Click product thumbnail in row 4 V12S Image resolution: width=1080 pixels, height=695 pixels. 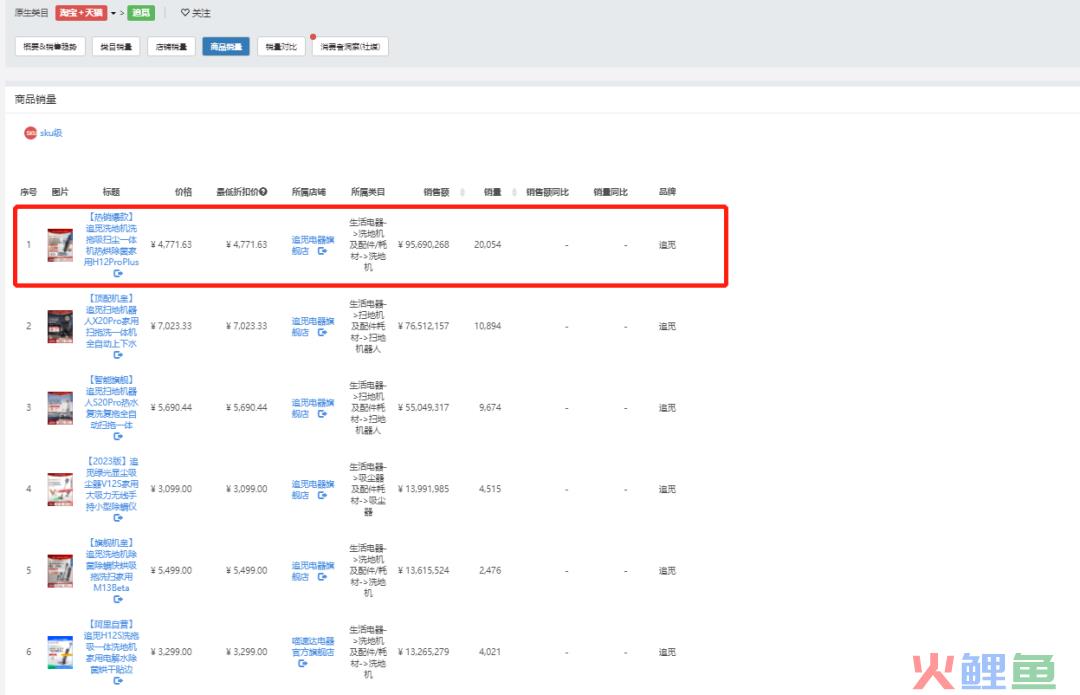click(x=60, y=489)
